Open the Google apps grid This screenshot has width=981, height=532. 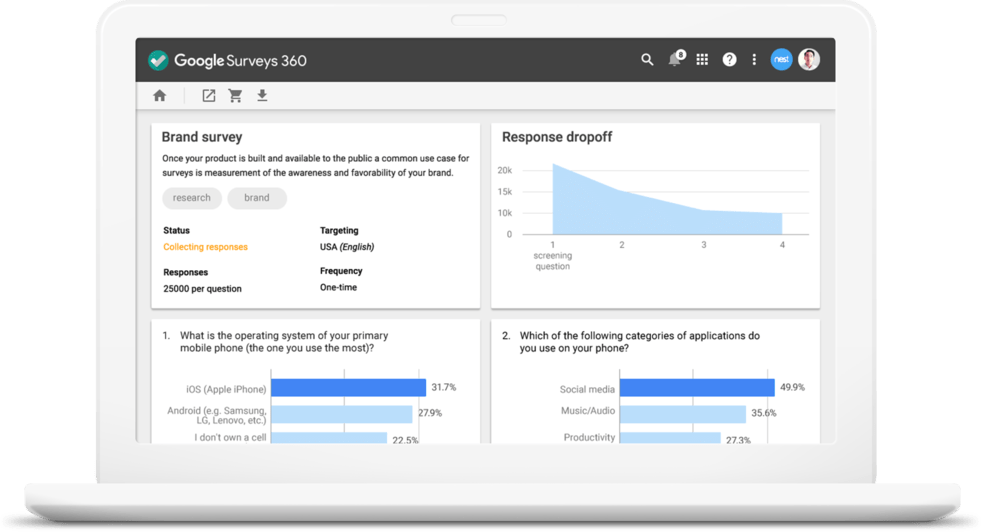pyautogui.click(x=702, y=60)
